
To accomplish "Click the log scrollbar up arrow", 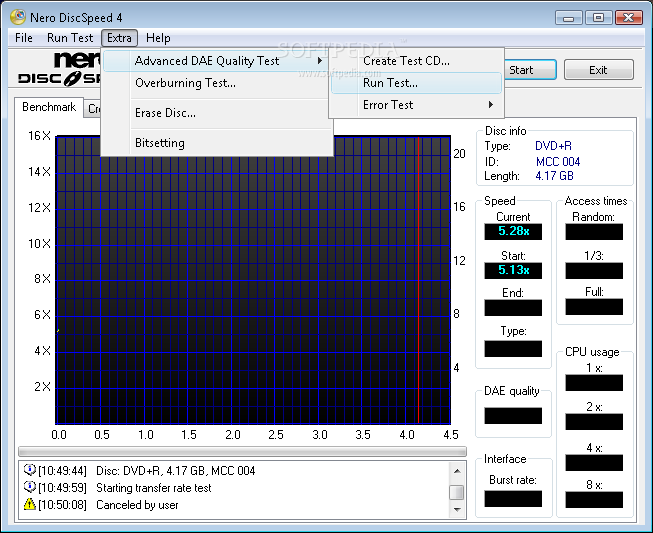I will 457,471.
